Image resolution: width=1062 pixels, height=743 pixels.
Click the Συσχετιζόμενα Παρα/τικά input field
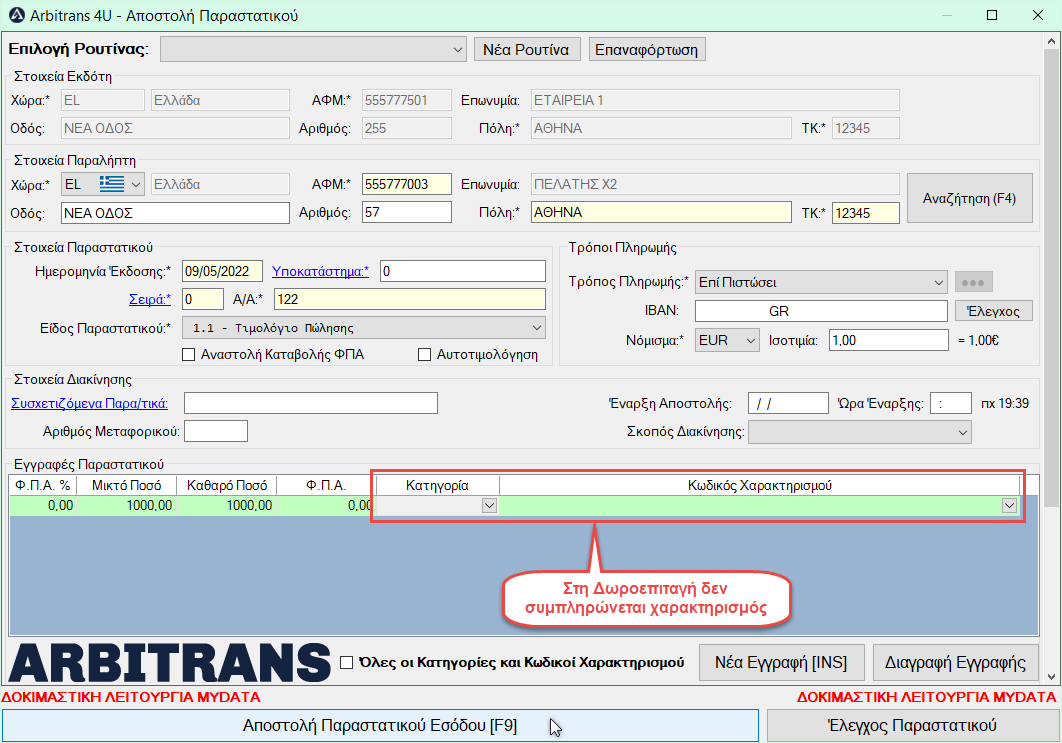coord(311,403)
